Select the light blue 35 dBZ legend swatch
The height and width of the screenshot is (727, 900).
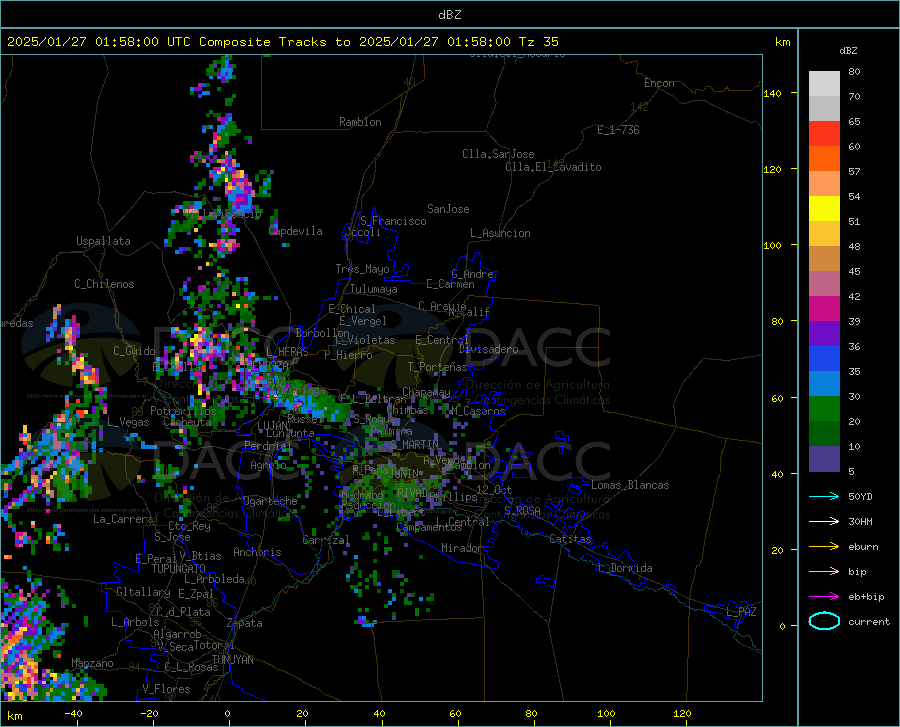[824, 384]
